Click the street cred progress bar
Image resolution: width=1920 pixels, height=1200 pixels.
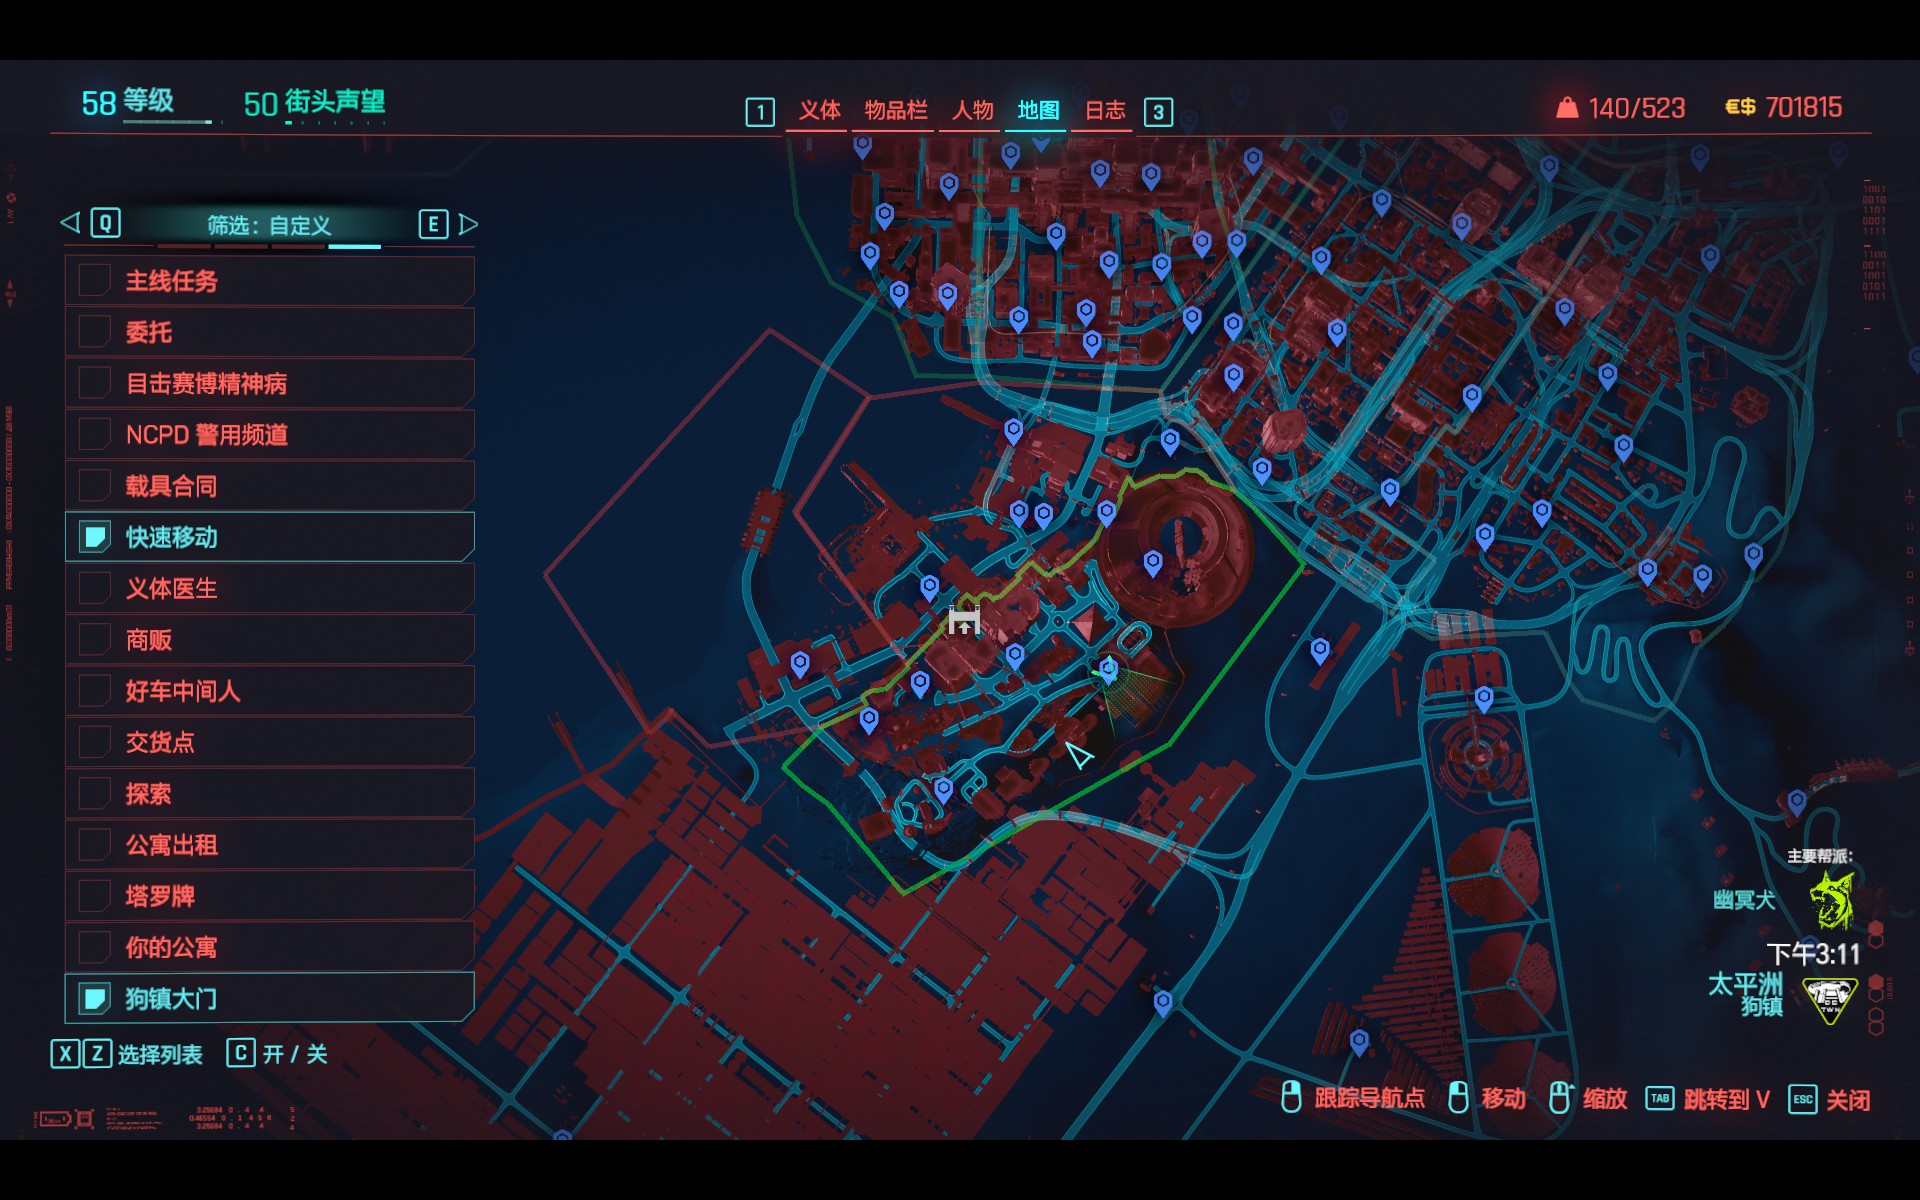coord(335,123)
